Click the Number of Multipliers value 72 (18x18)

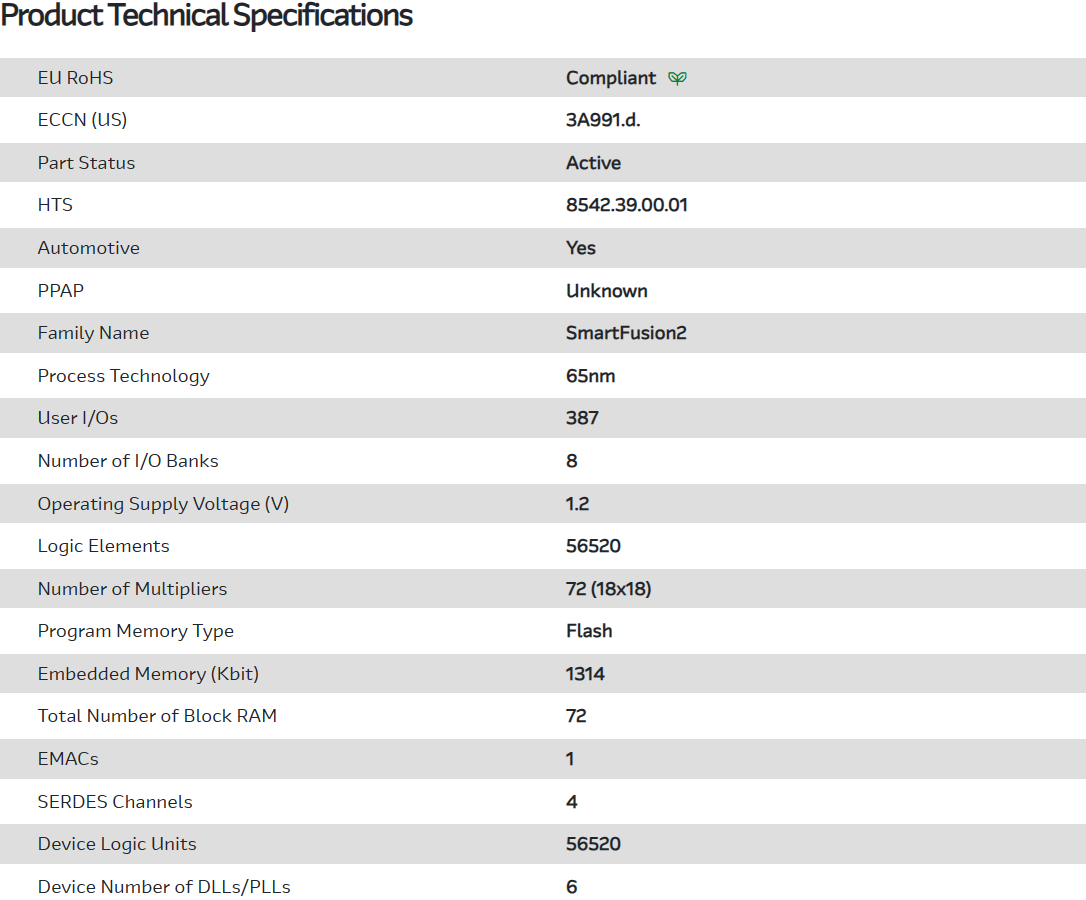click(x=608, y=589)
